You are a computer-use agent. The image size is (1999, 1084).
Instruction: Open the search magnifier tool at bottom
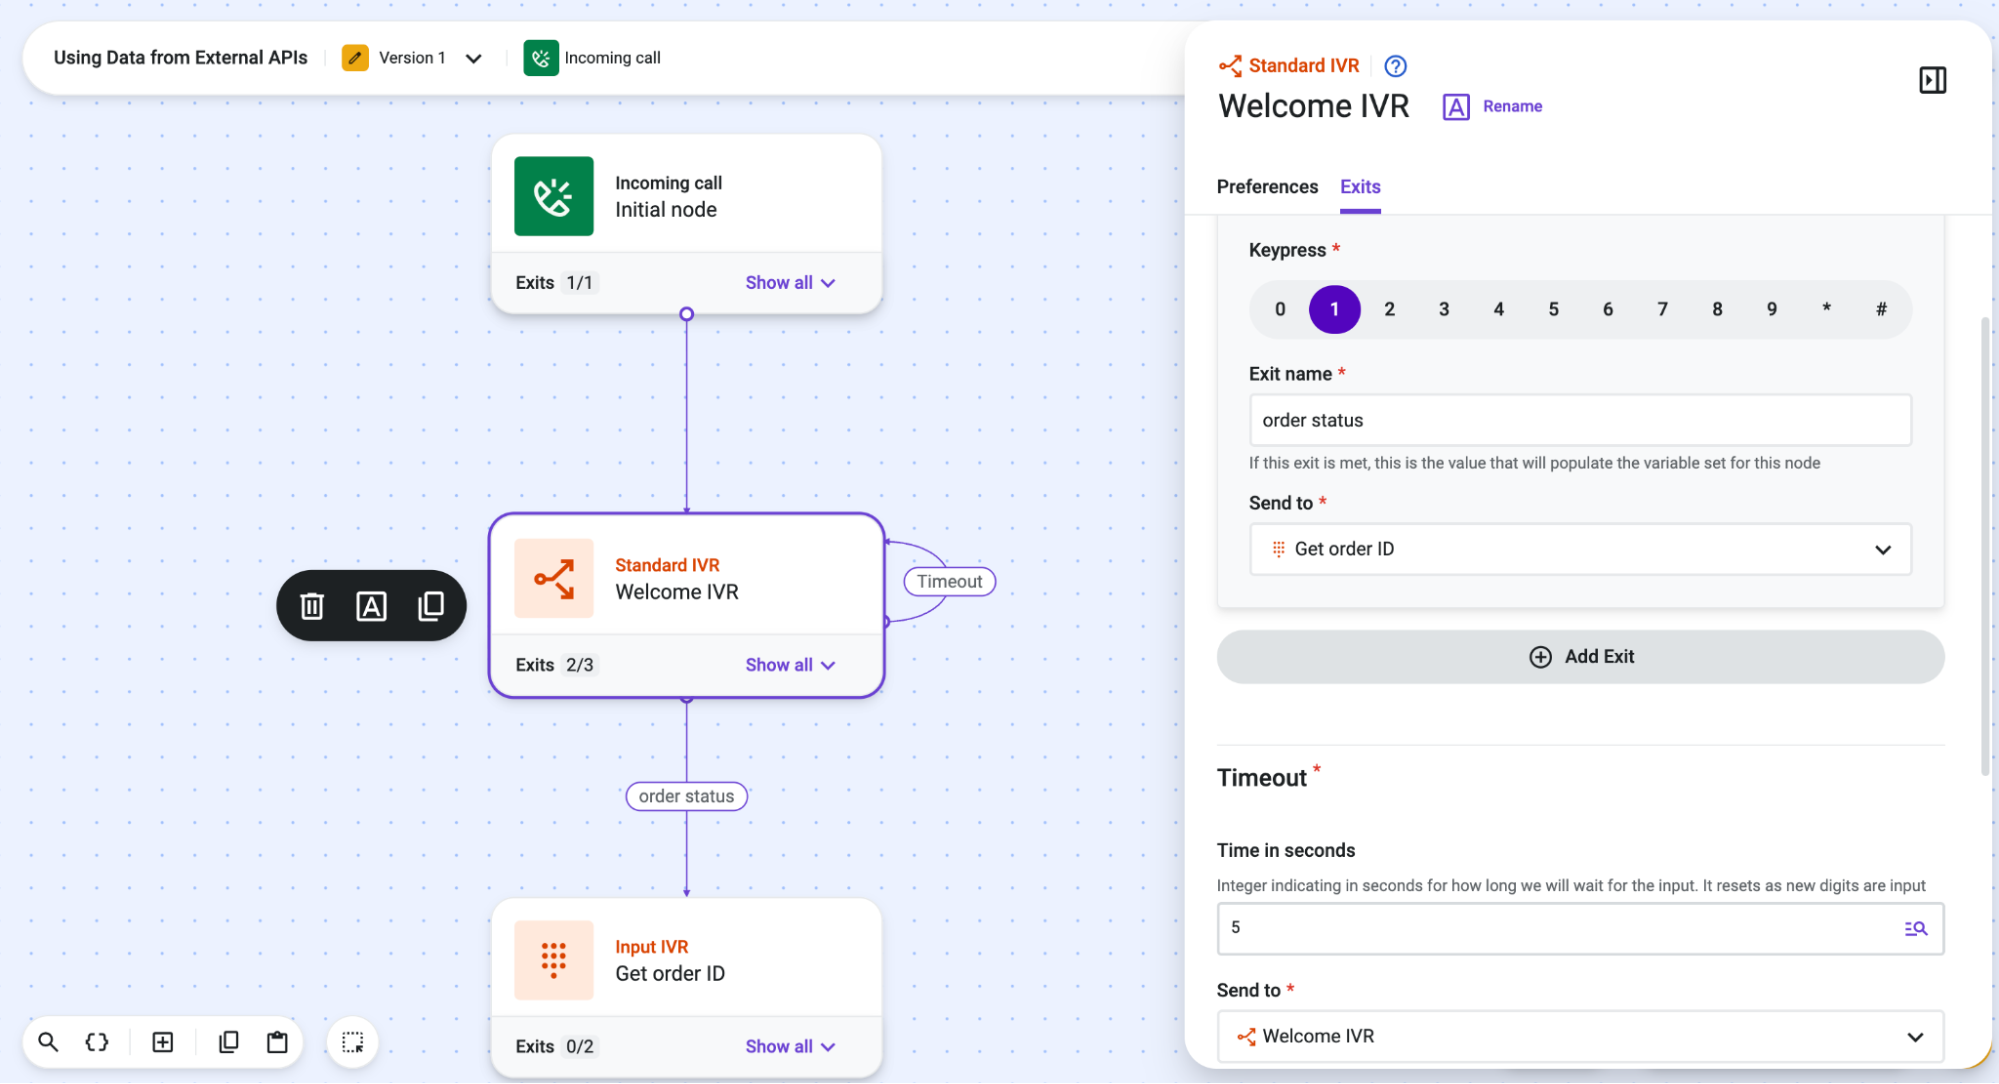pyautogui.click(x=48, y=1042)
